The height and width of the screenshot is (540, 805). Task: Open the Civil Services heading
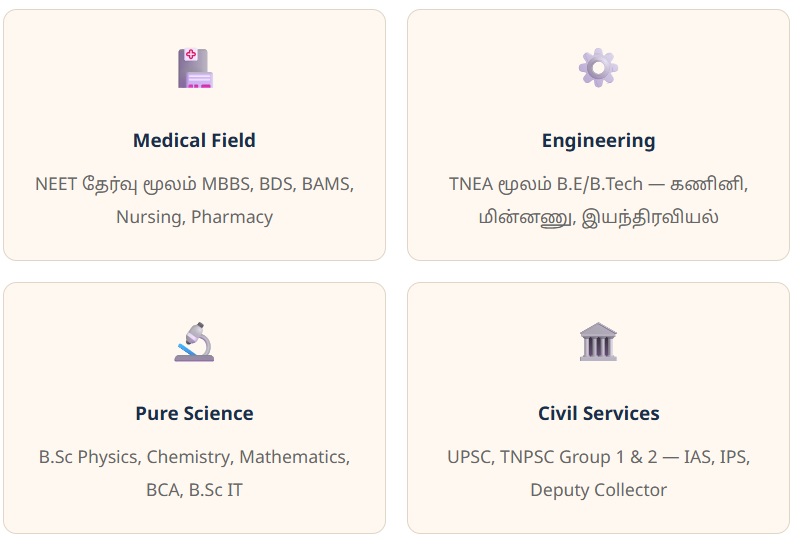click(x=598, y=413)
